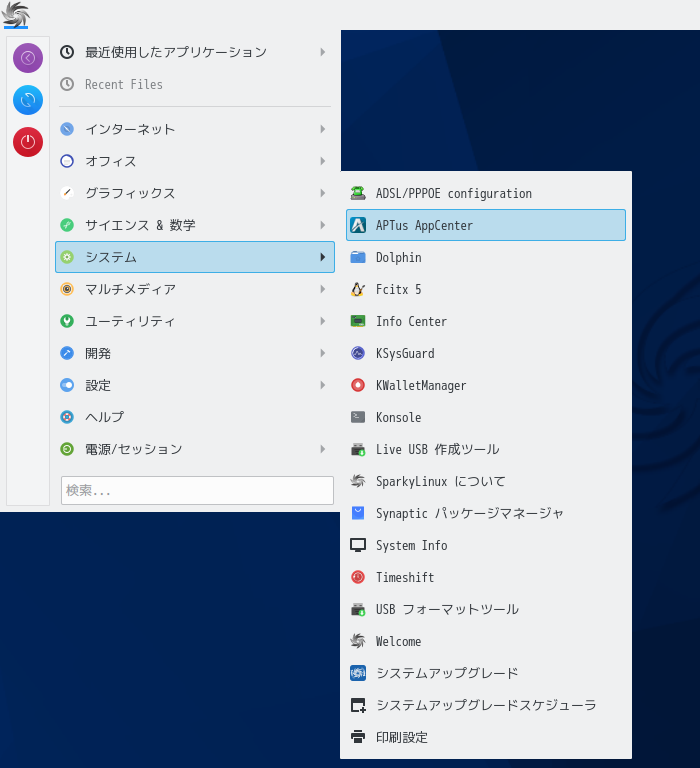This screenshot has width=700, height=768.
Task: Expand the オフィス submenu arrow
Action: [322, 161]
